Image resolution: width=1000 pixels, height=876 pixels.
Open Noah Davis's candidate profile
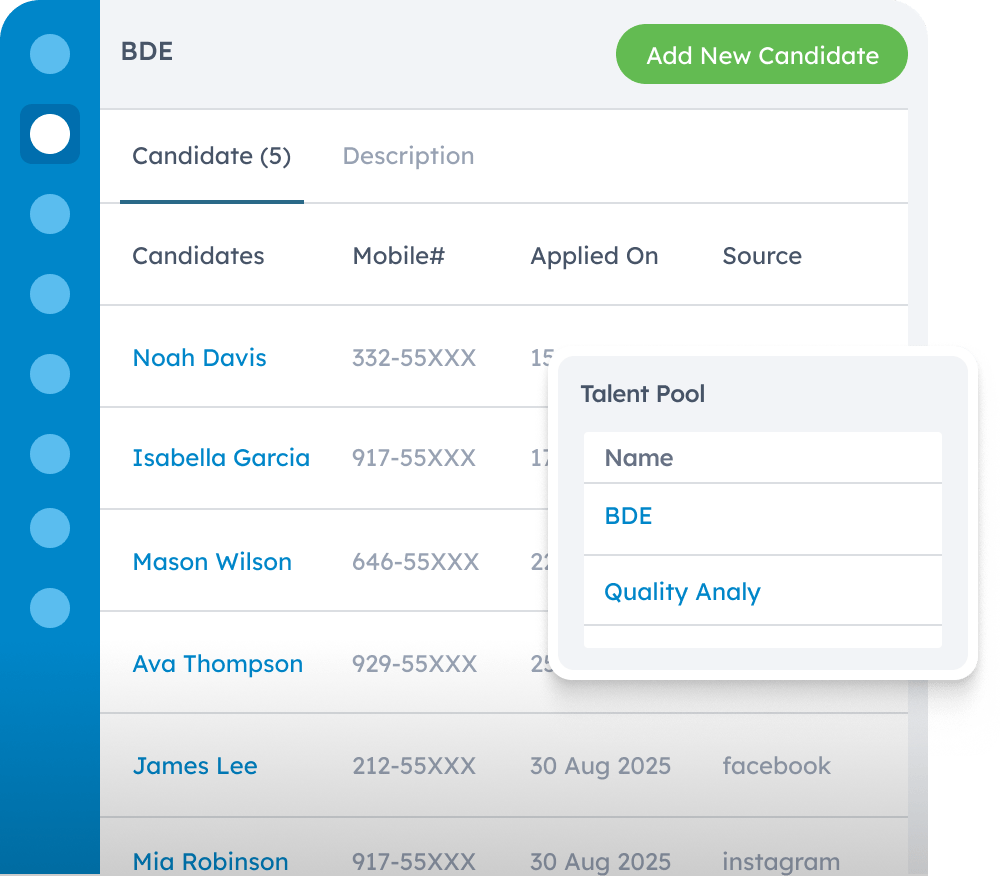tap(199, 358)
